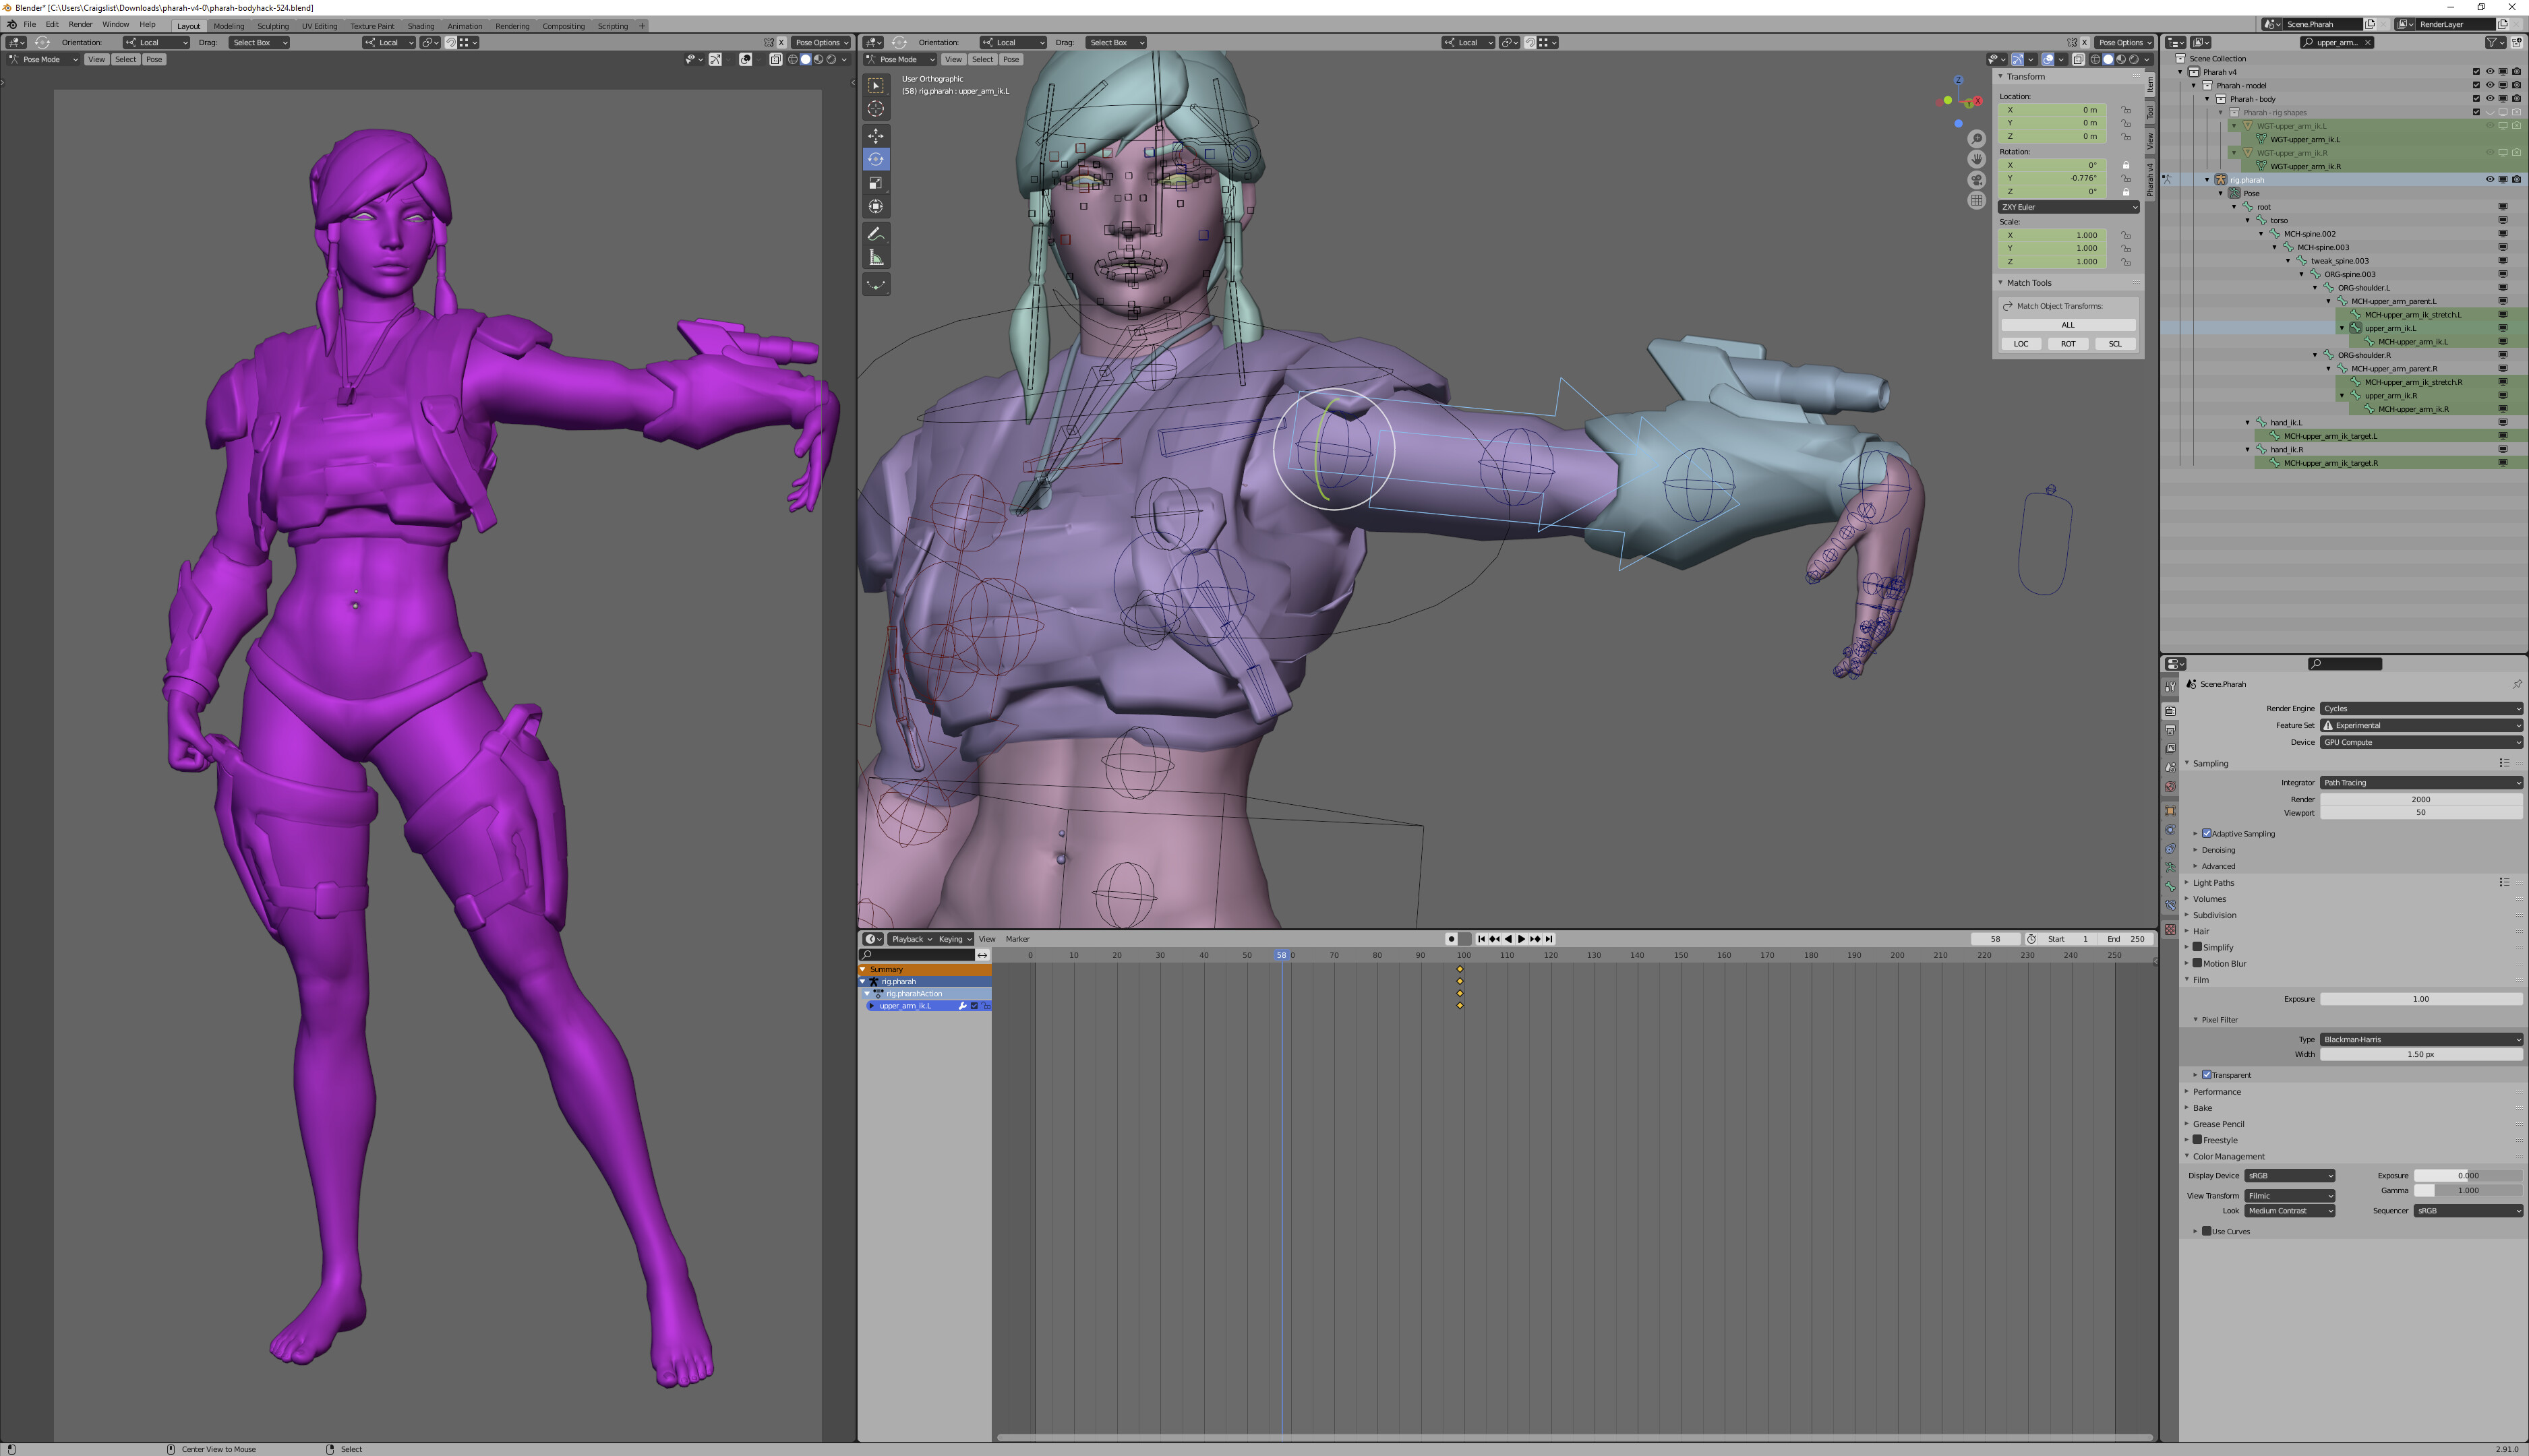Open the Texture properties checker icon
The image size is (2529, 1456).
point(2170,929)
